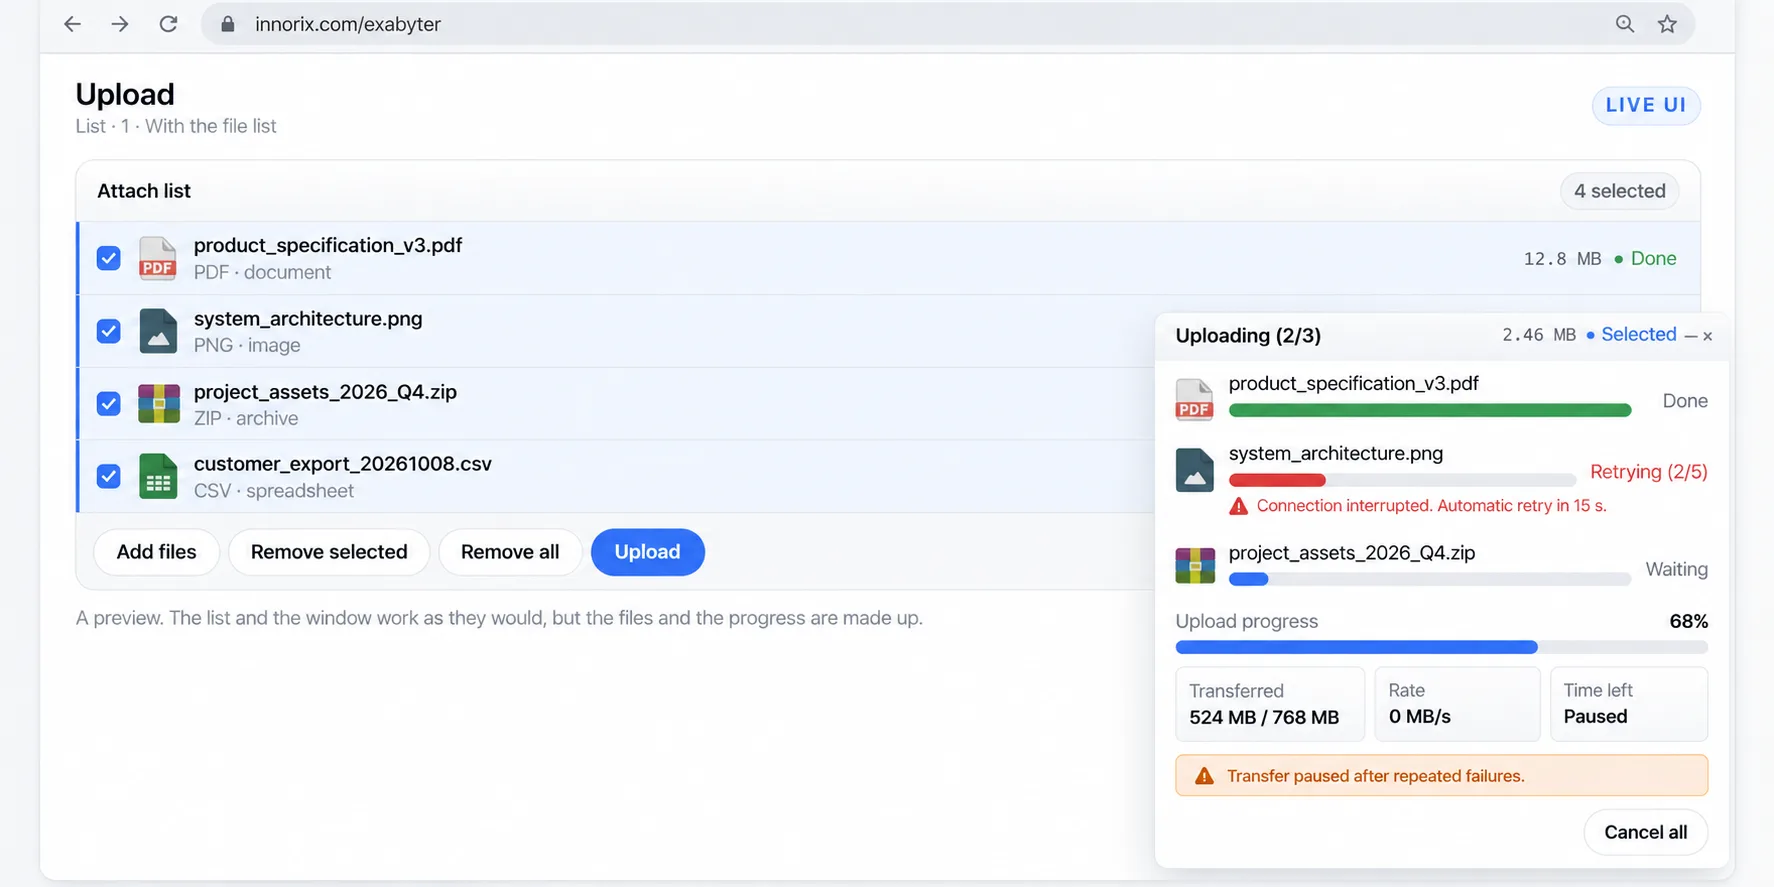Click the Remove all button
1774x887 pixels.
tap(510, 552)
